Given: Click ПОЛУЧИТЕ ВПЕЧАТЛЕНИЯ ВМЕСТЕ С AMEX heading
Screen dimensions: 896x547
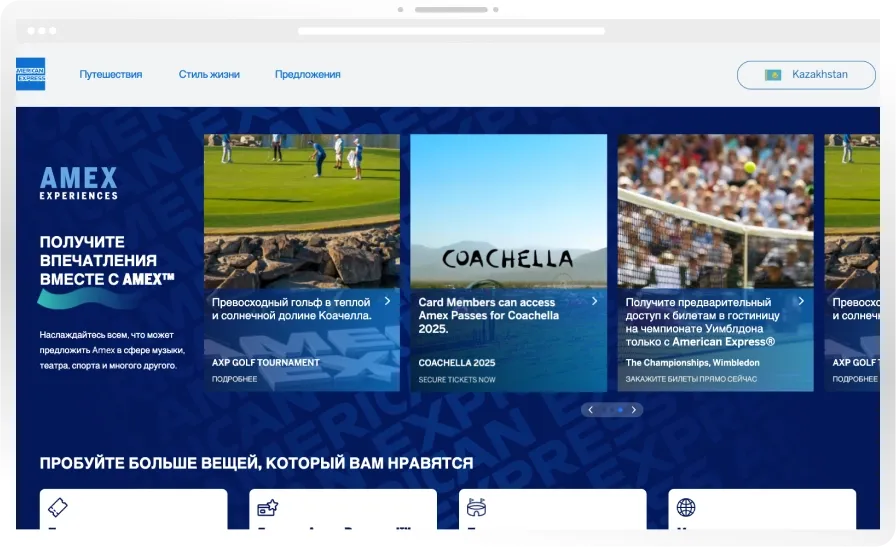Looking at the screenshot, I should coord(107,261).
